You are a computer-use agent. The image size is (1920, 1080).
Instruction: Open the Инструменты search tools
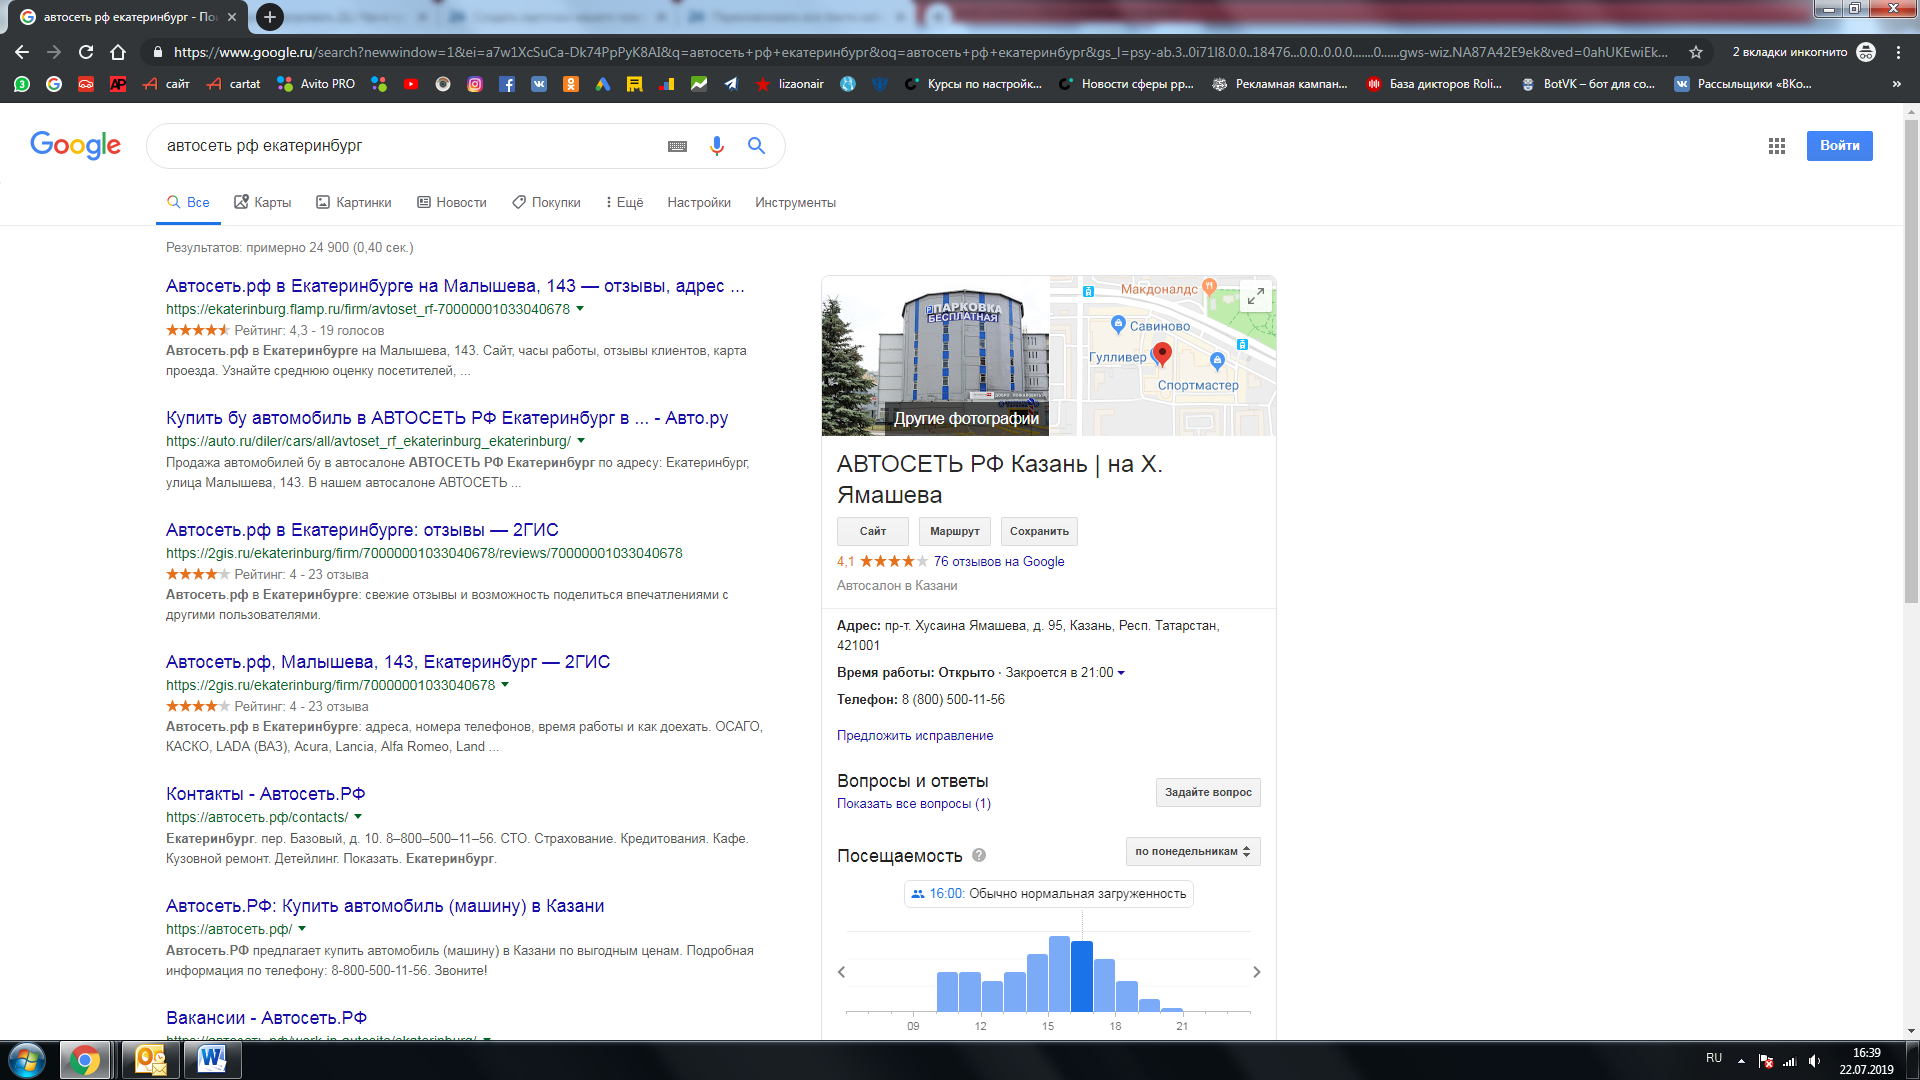pos(795,203)
